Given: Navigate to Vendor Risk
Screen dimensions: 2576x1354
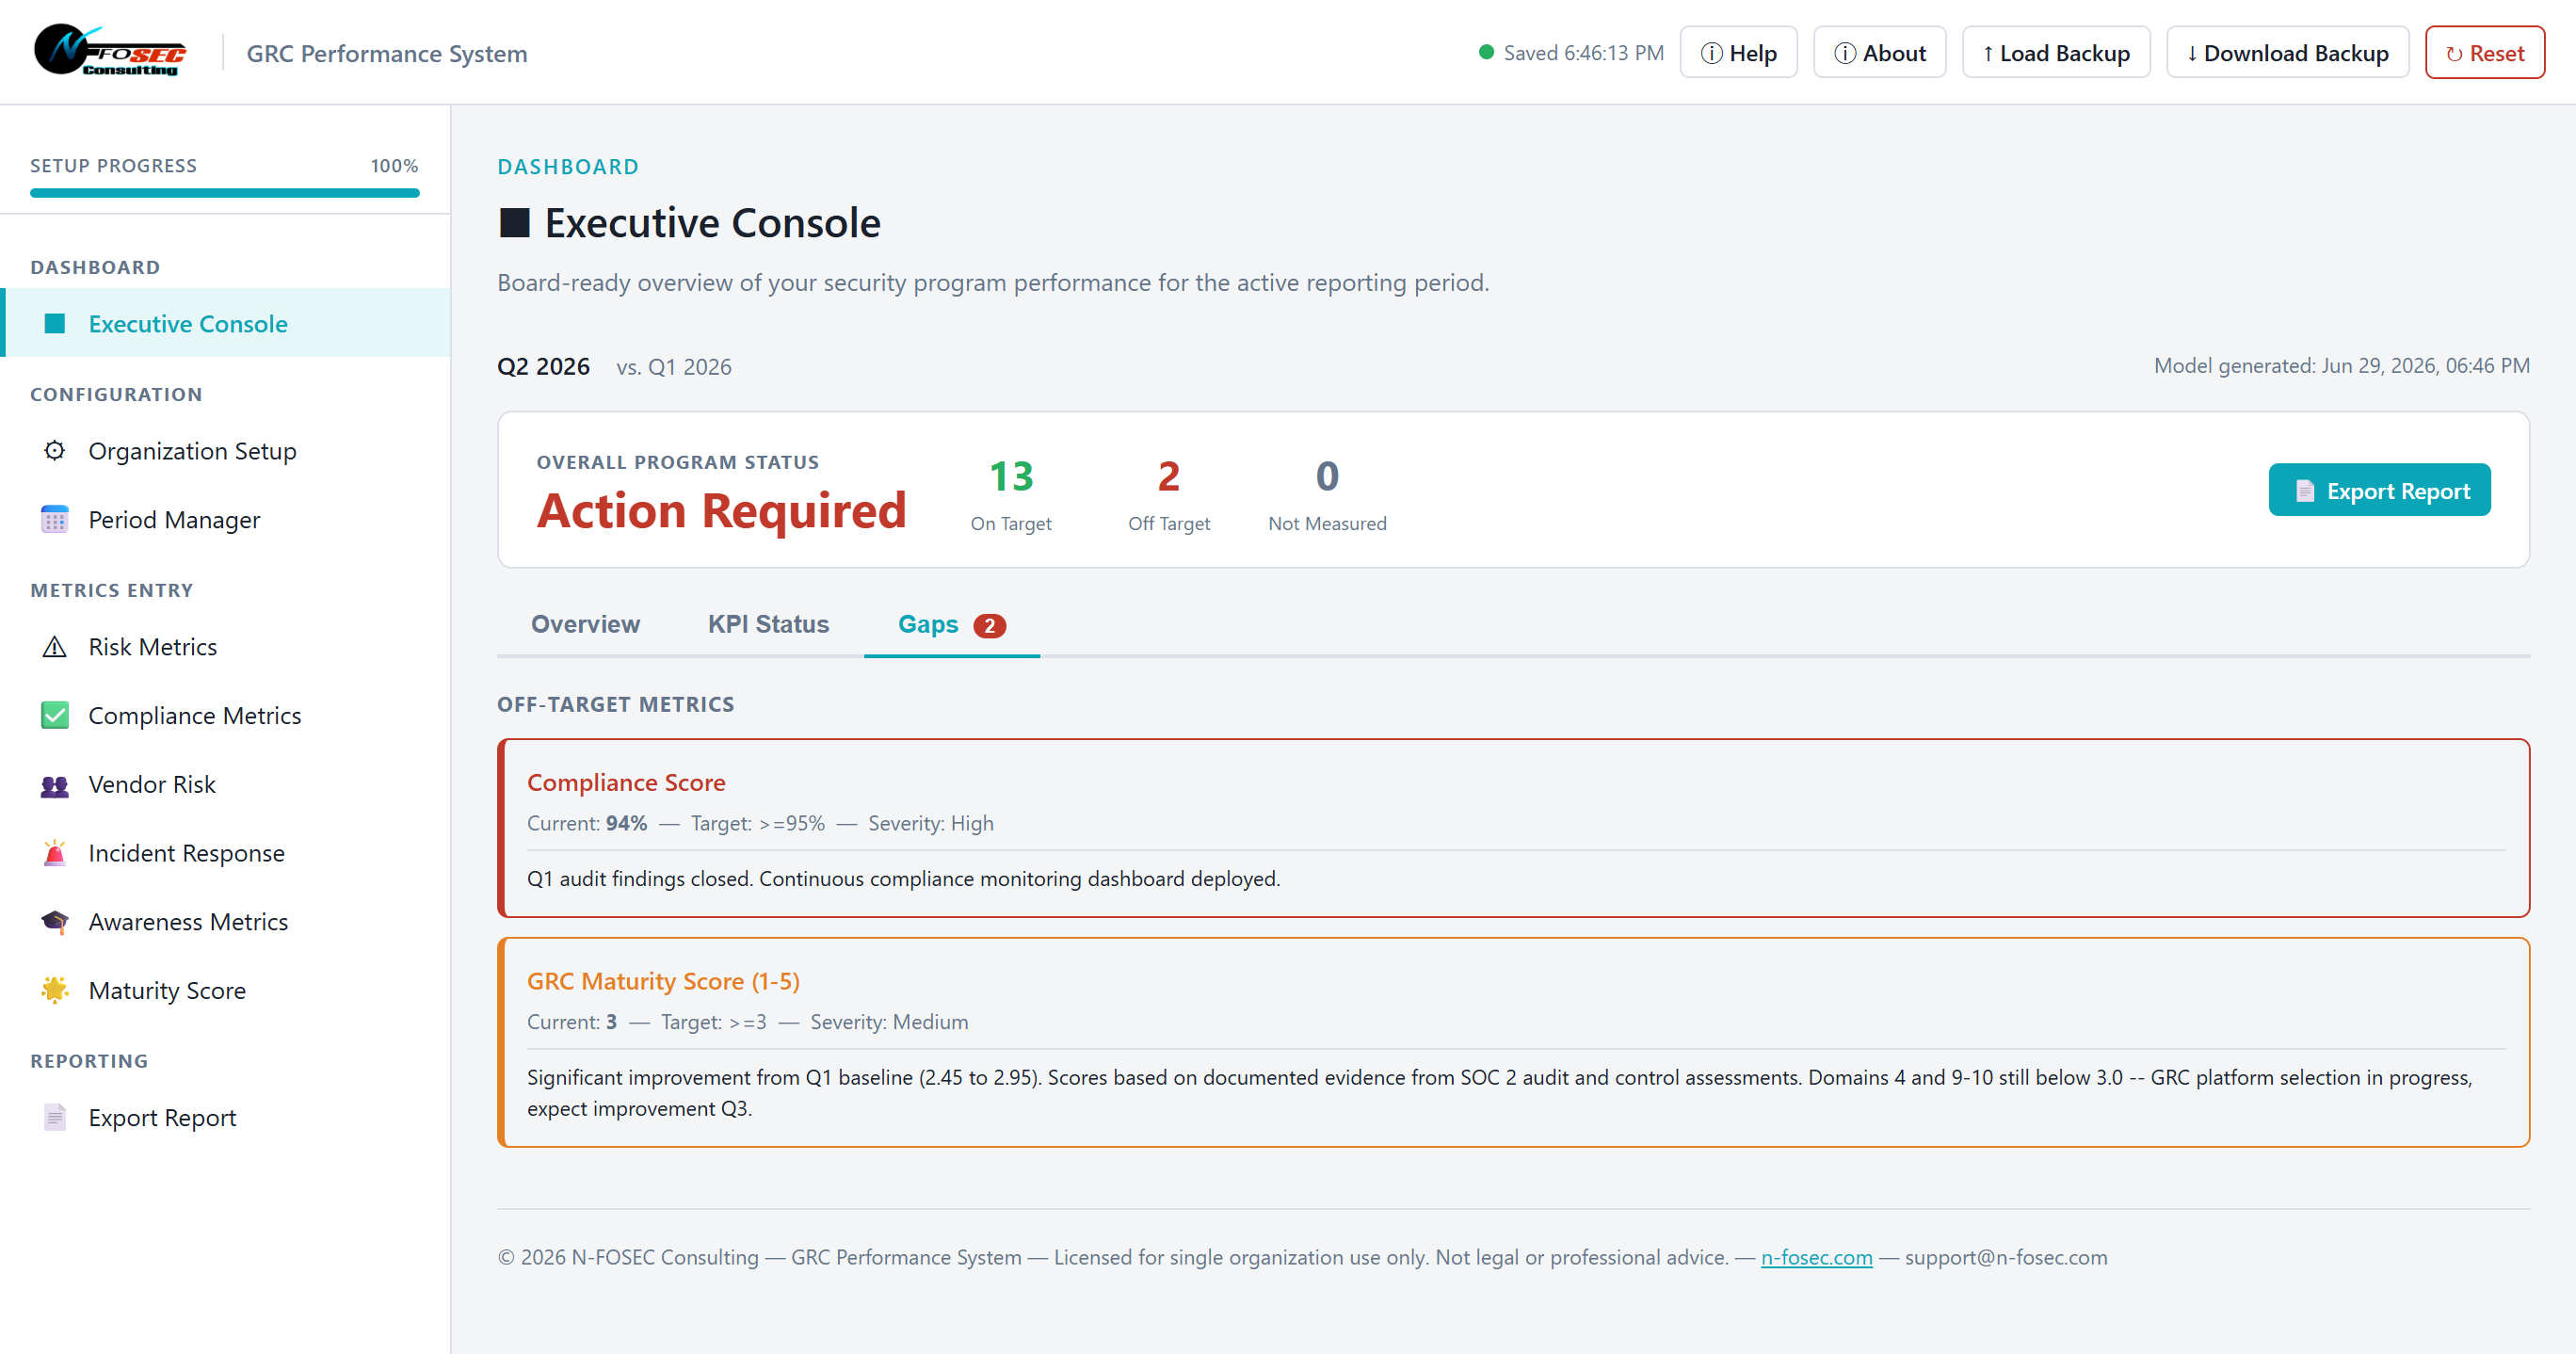Looking at the screenshot, I should [x=225, y=785].
